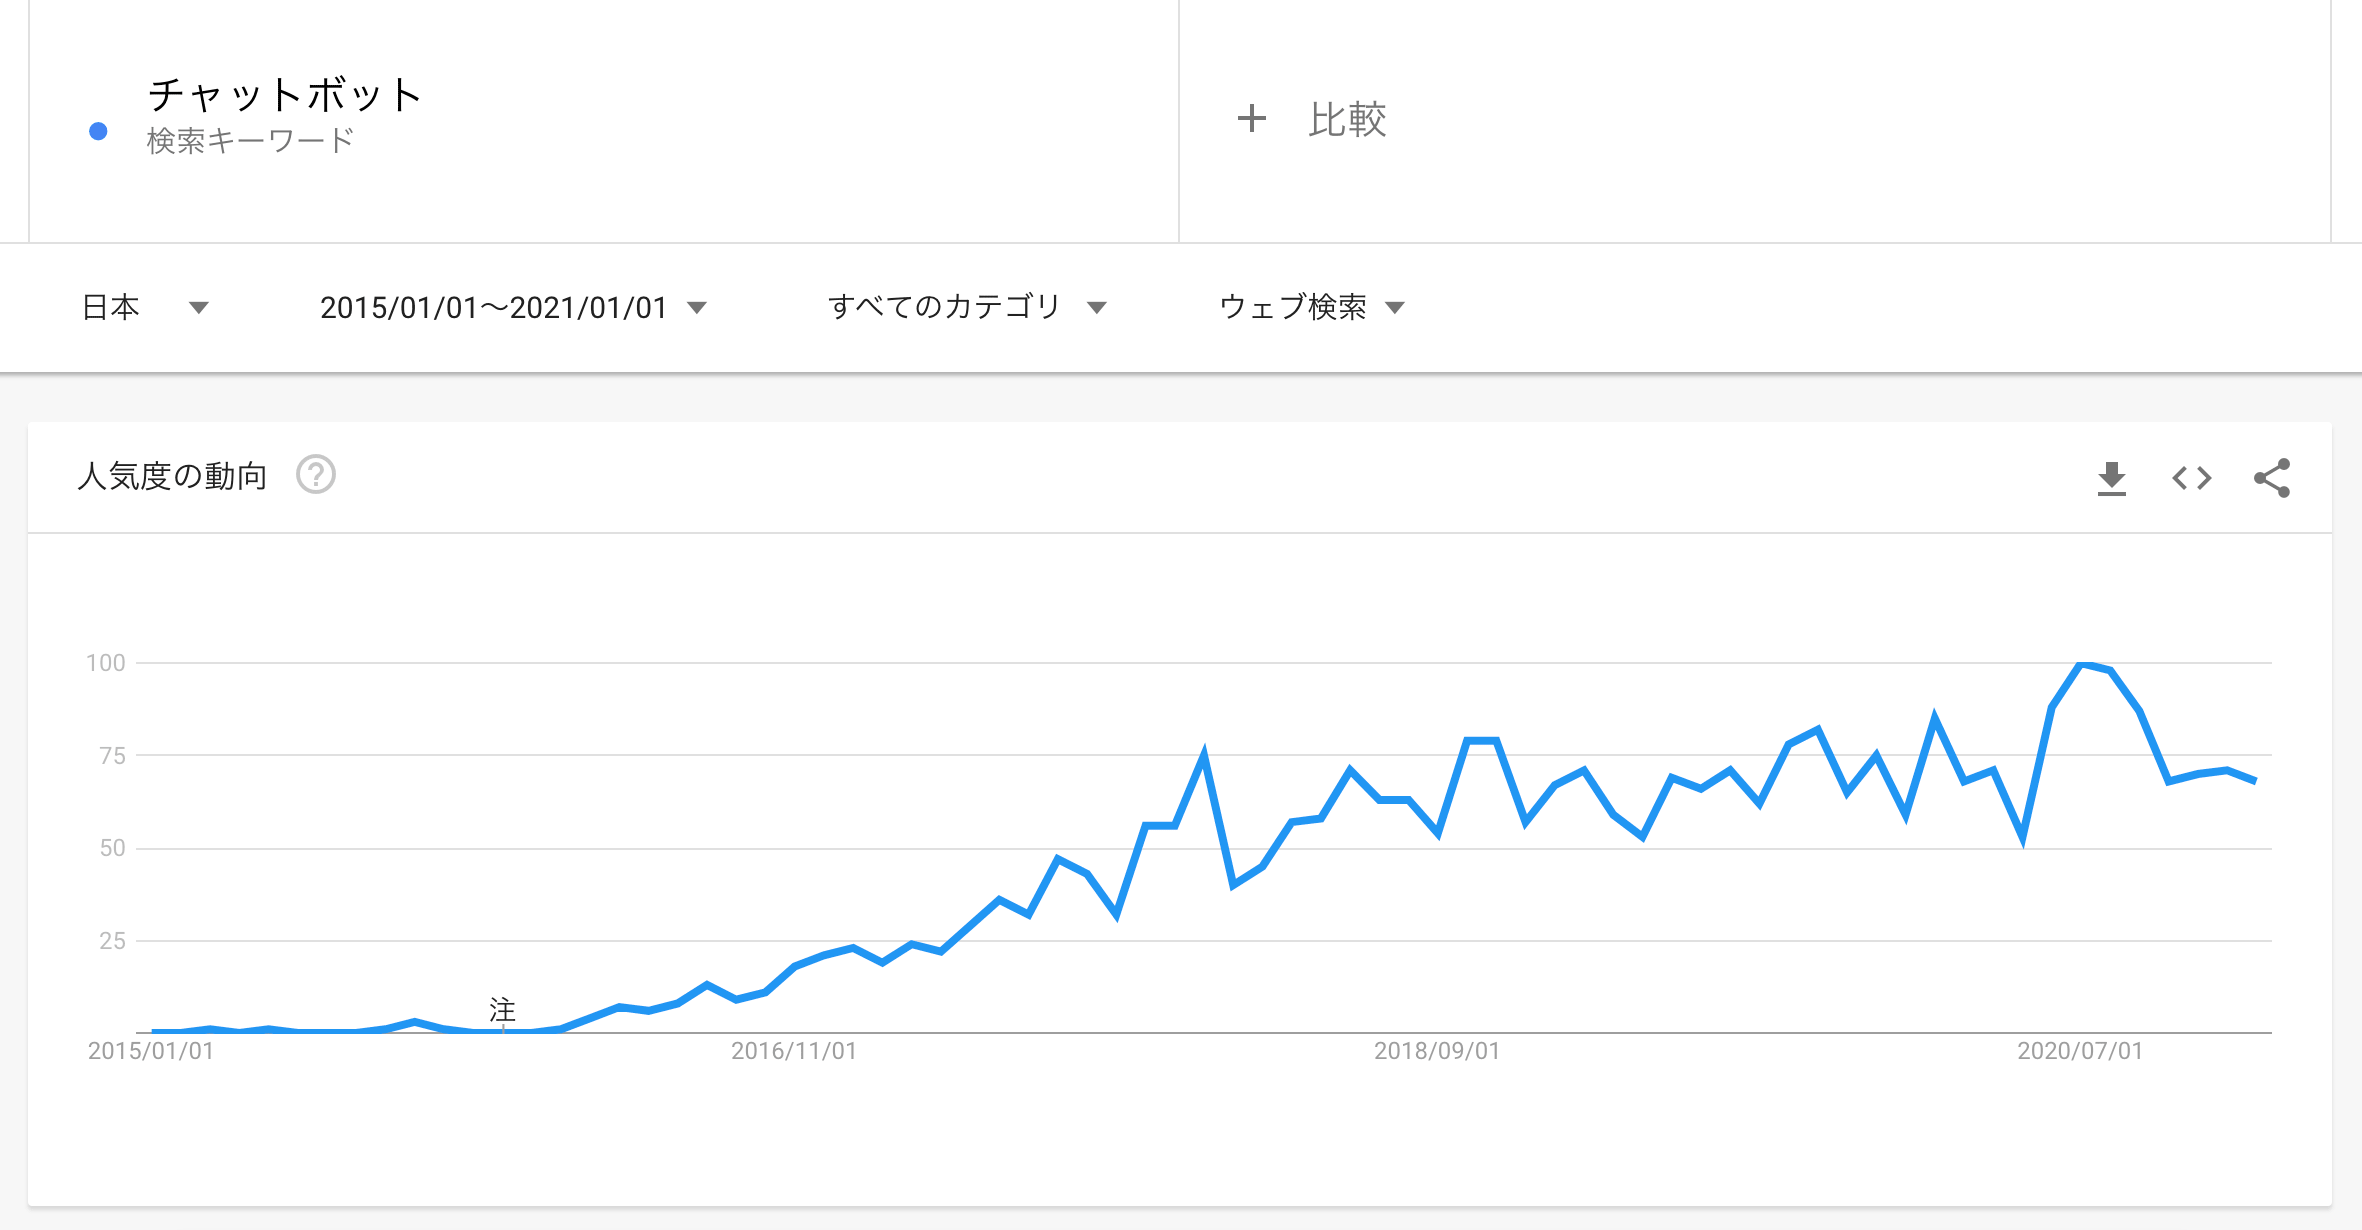Click the 2016/11/01 axis date label
2362x1230 pixels.
click(794, 1051)
